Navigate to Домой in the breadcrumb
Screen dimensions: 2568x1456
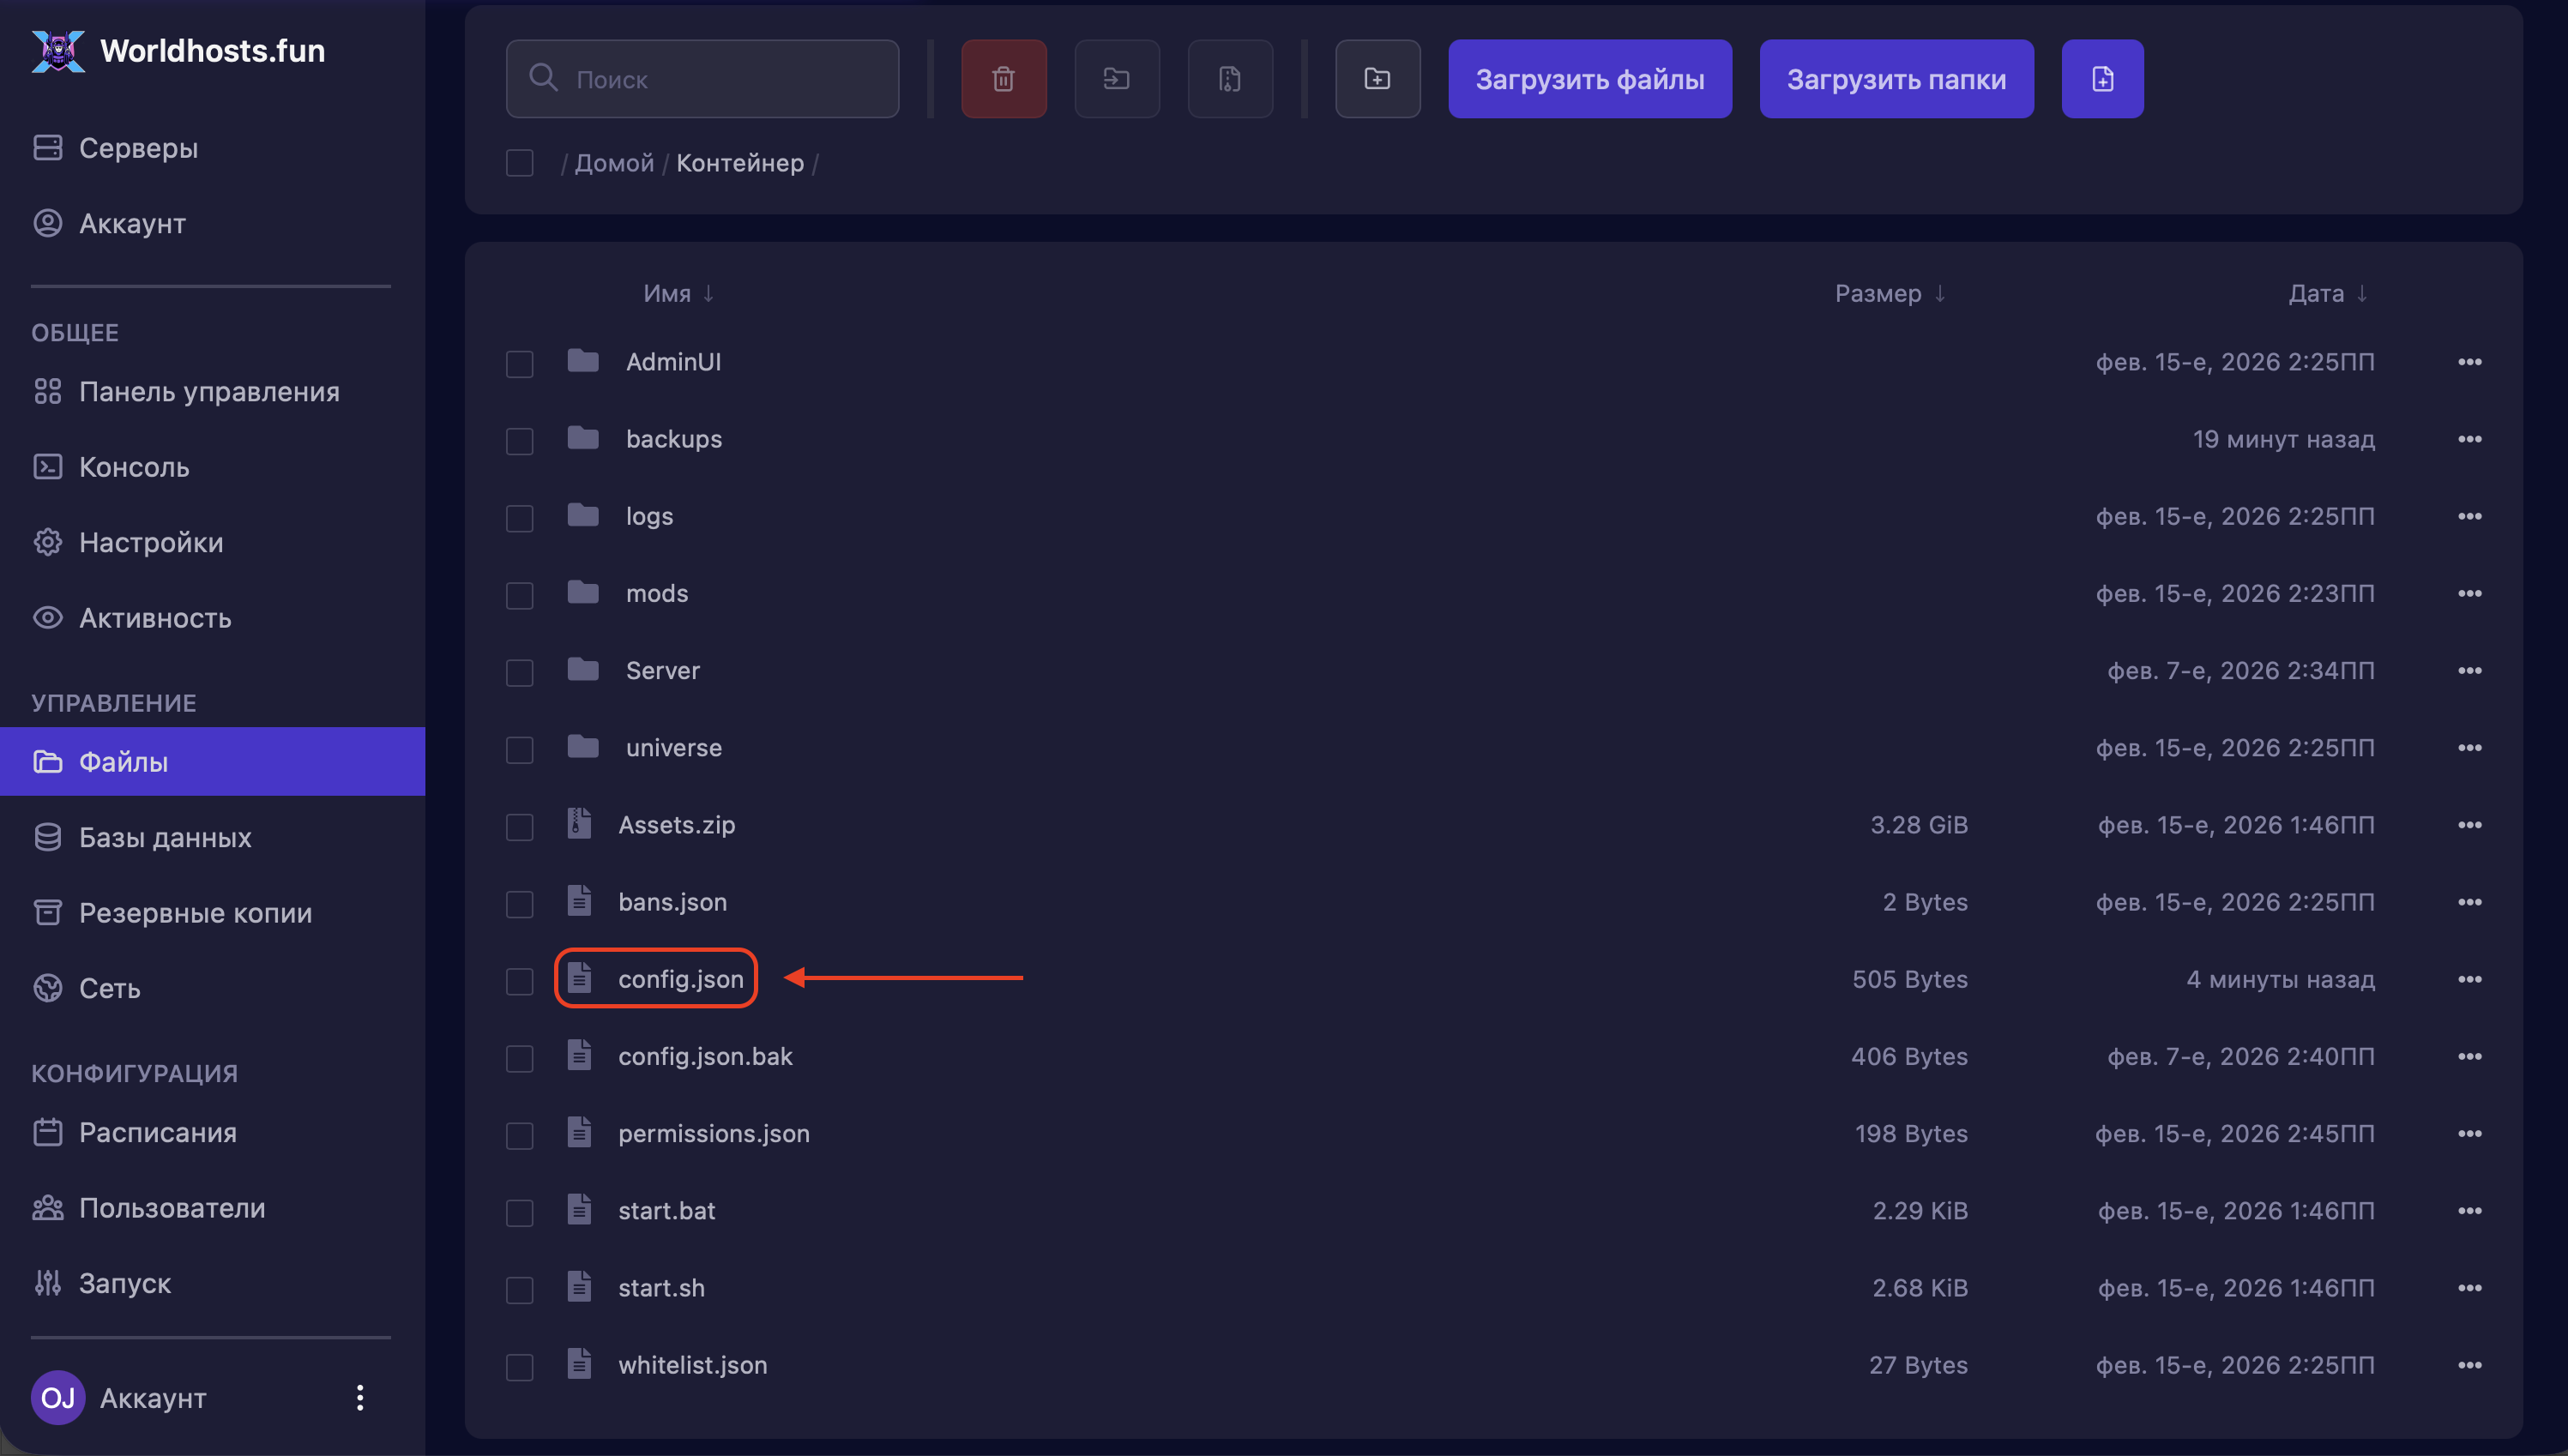[x=613, y=163]
